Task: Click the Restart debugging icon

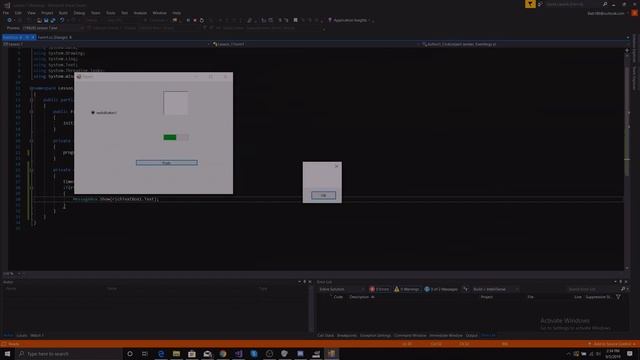Action: click(x=202, y=20)
